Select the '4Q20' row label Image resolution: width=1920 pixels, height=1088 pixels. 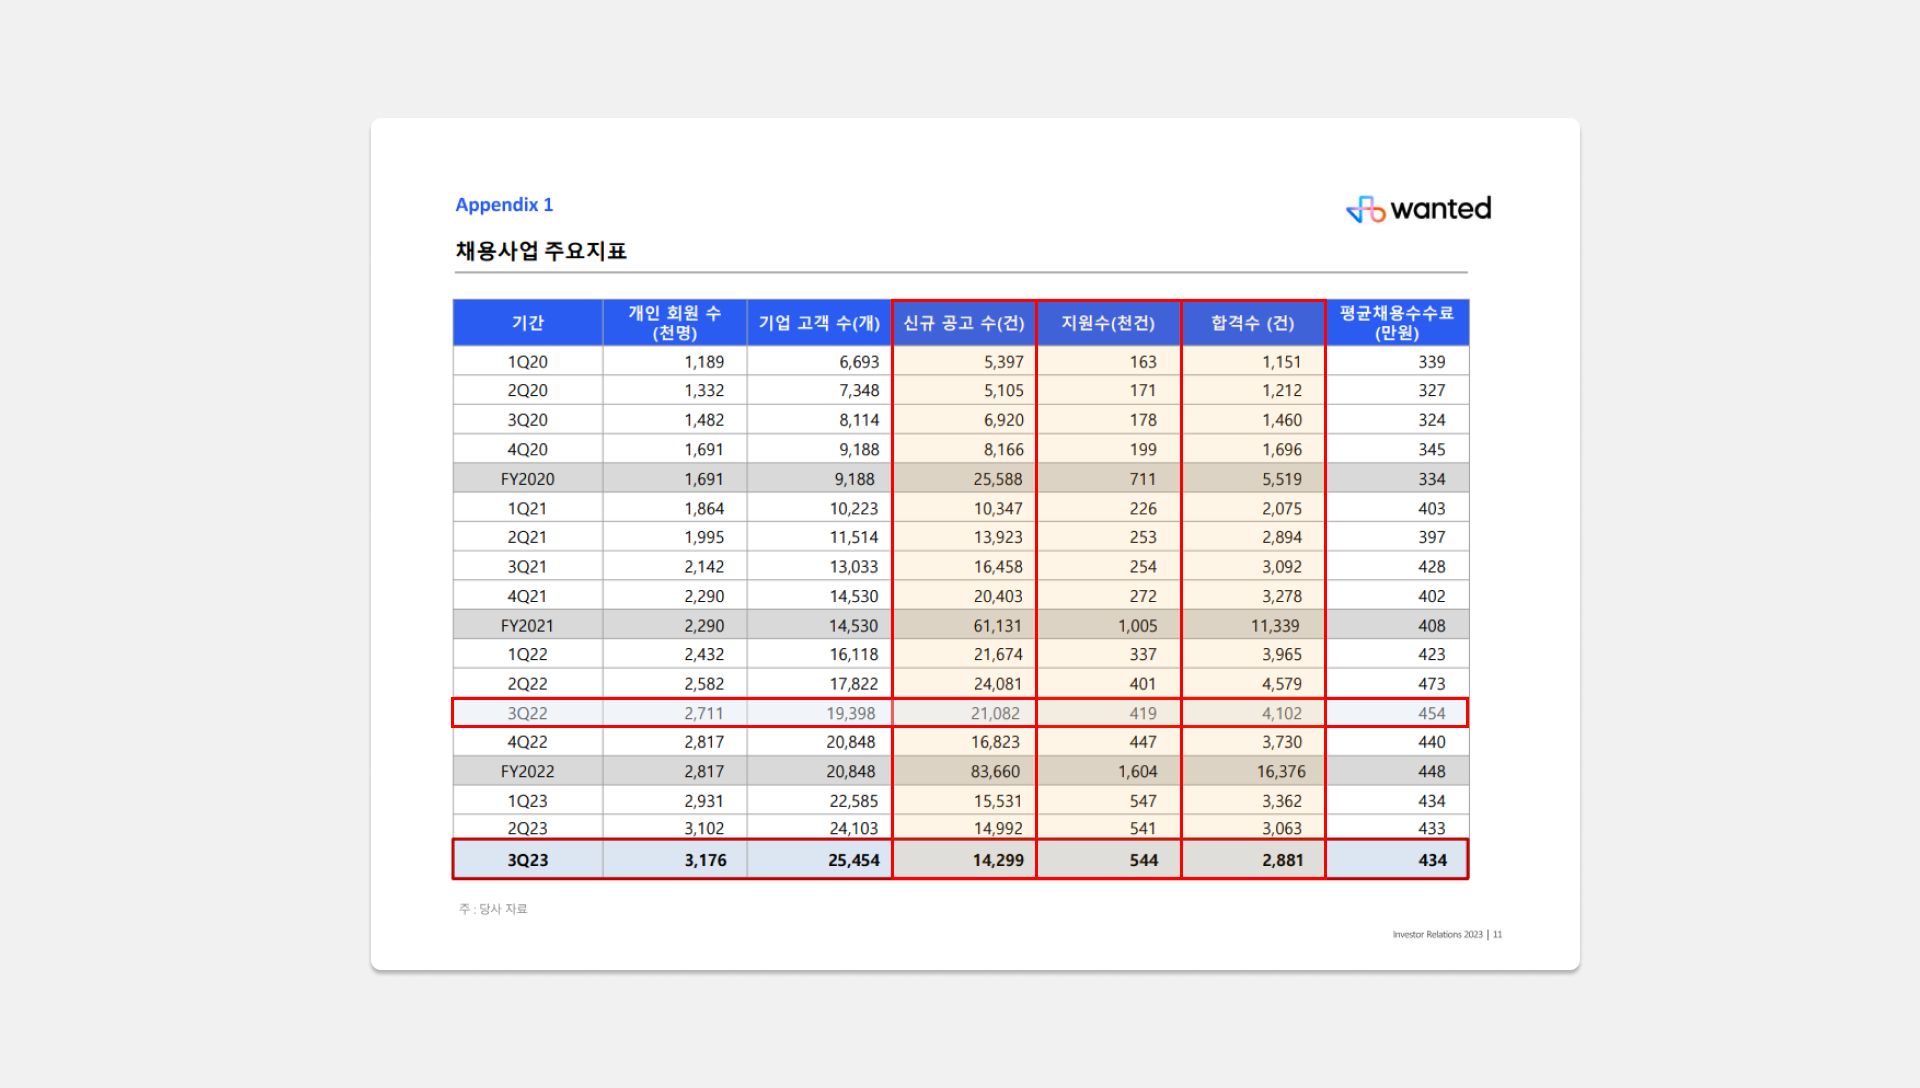click(x=528, y=450)
